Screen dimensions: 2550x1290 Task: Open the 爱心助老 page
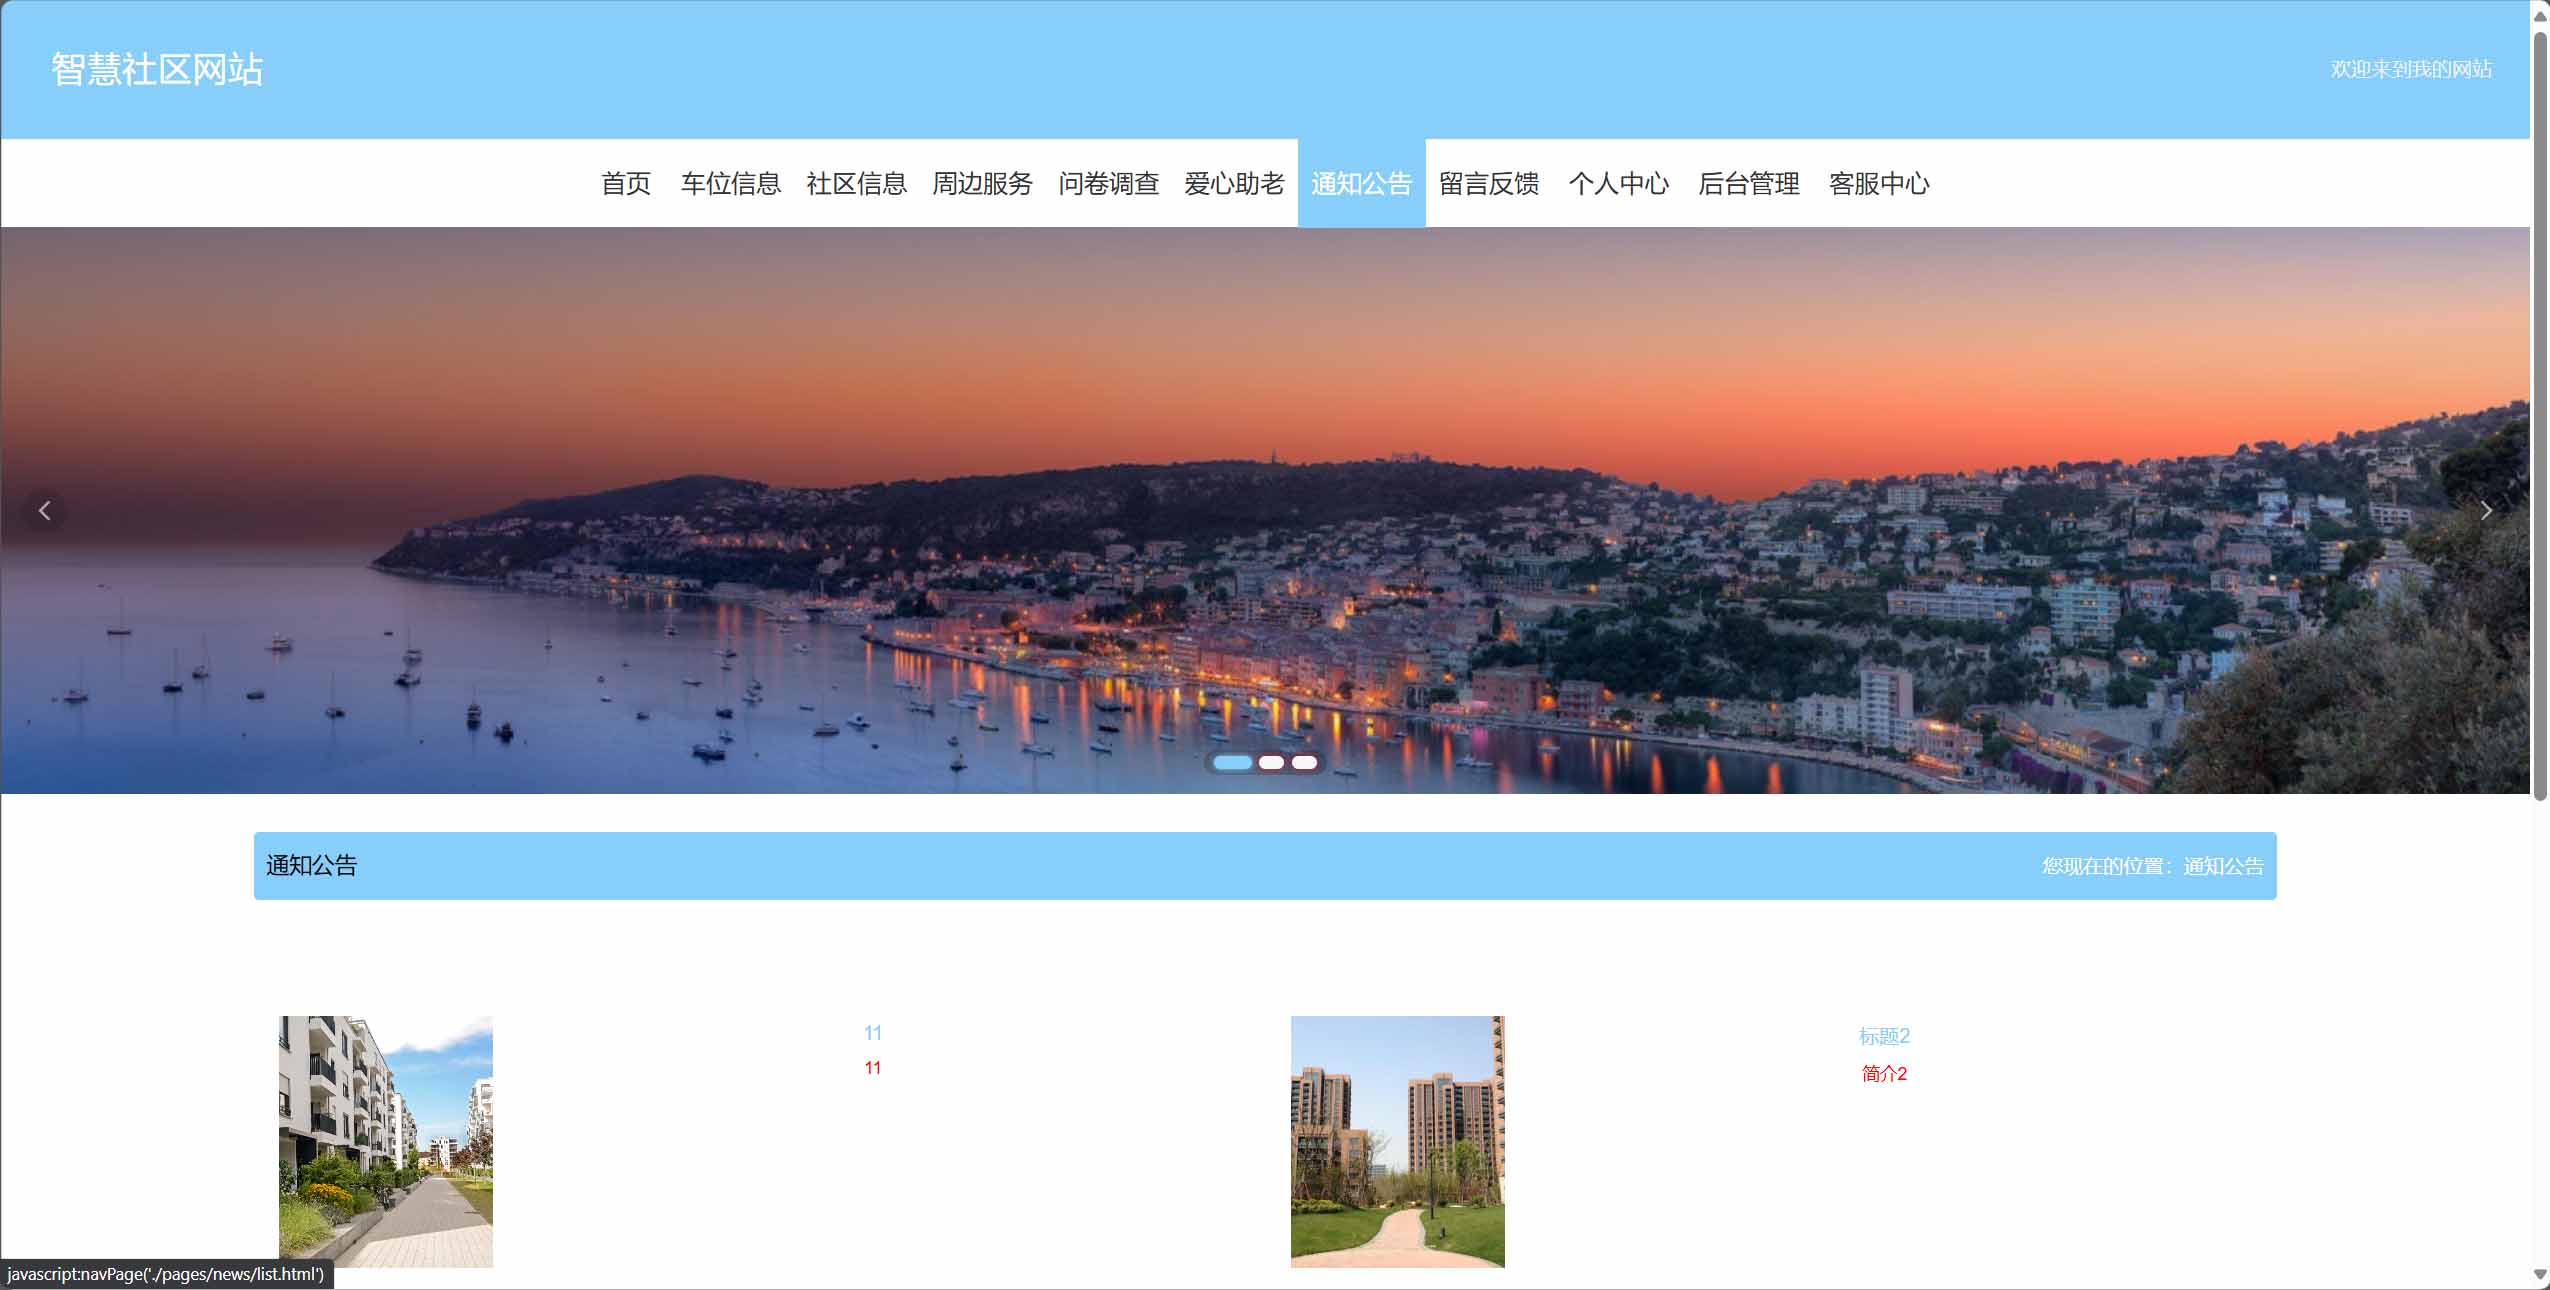pyautogui.click(x=1235, y=183)
